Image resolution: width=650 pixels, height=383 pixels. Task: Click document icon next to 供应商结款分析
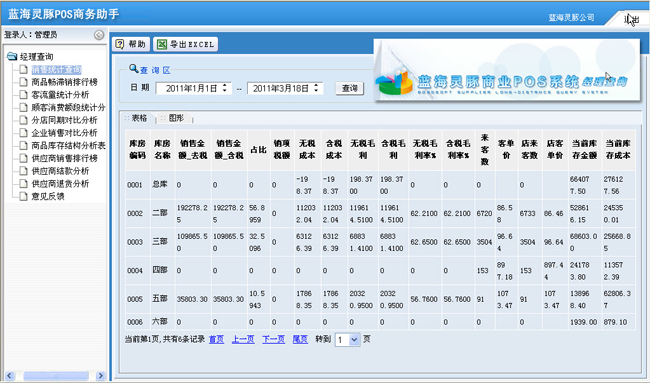click(24, 171)
